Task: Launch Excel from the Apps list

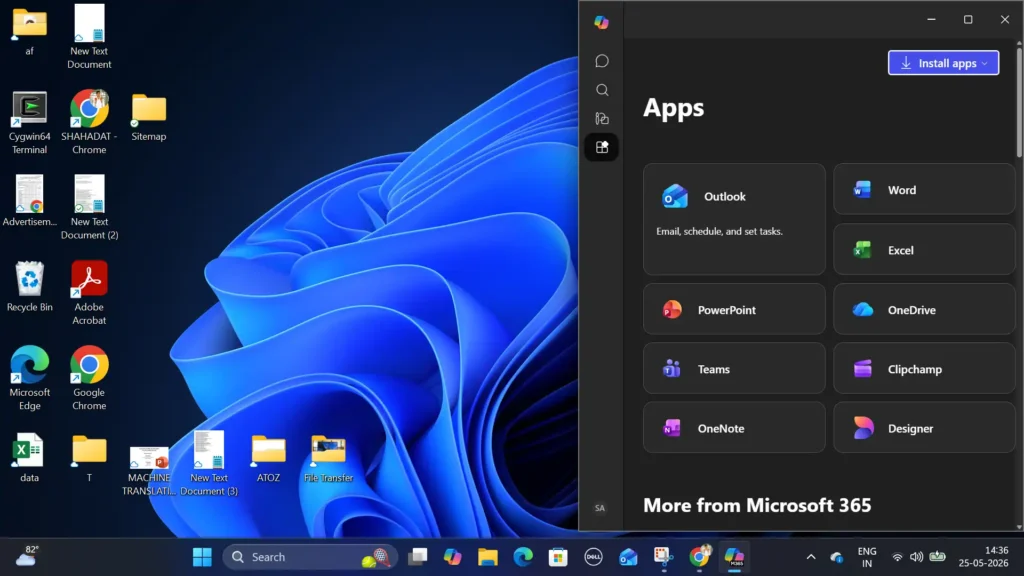Action: point(924,249)
